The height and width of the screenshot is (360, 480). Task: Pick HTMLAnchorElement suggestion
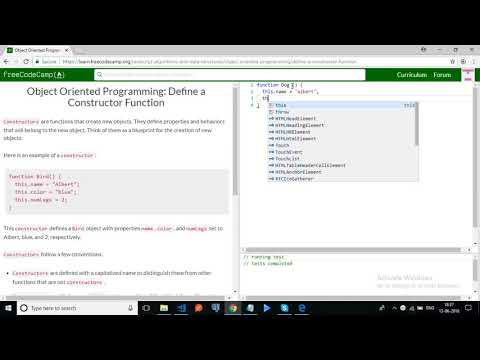tap(343, 172)
